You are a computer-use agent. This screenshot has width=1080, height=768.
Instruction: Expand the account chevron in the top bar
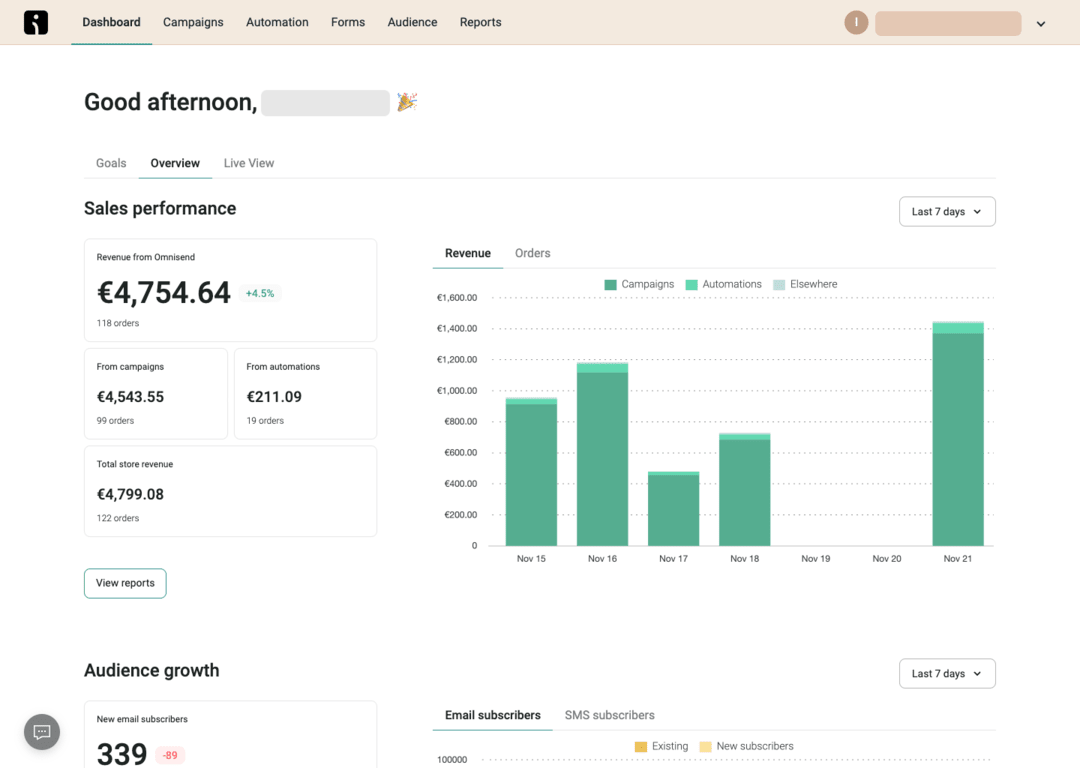click(1040, 22)
